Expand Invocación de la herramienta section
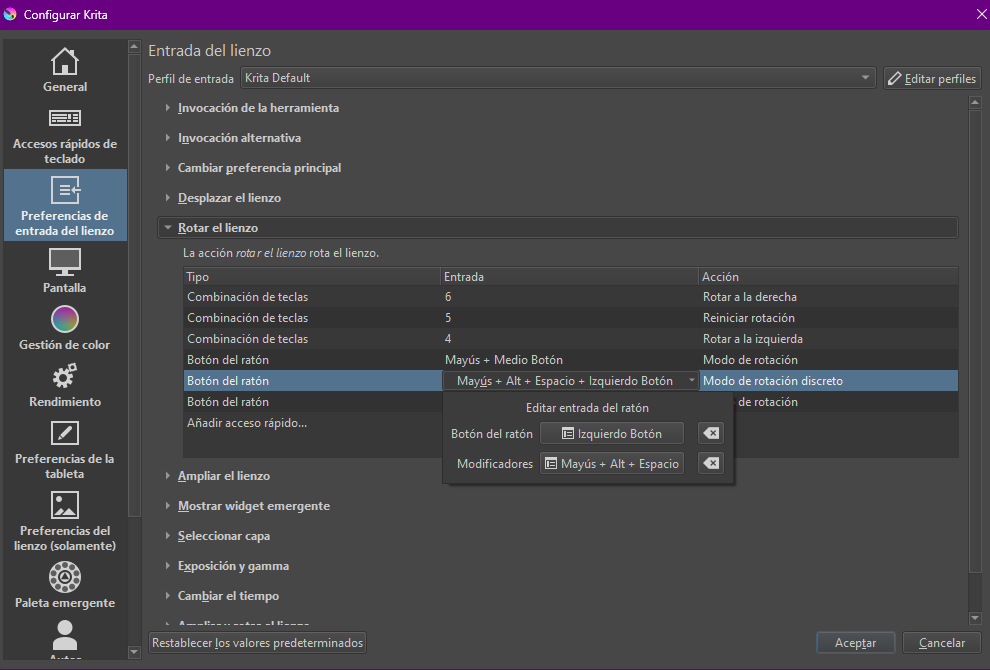Viewport: 990px width, 670px height. (258, 108)
